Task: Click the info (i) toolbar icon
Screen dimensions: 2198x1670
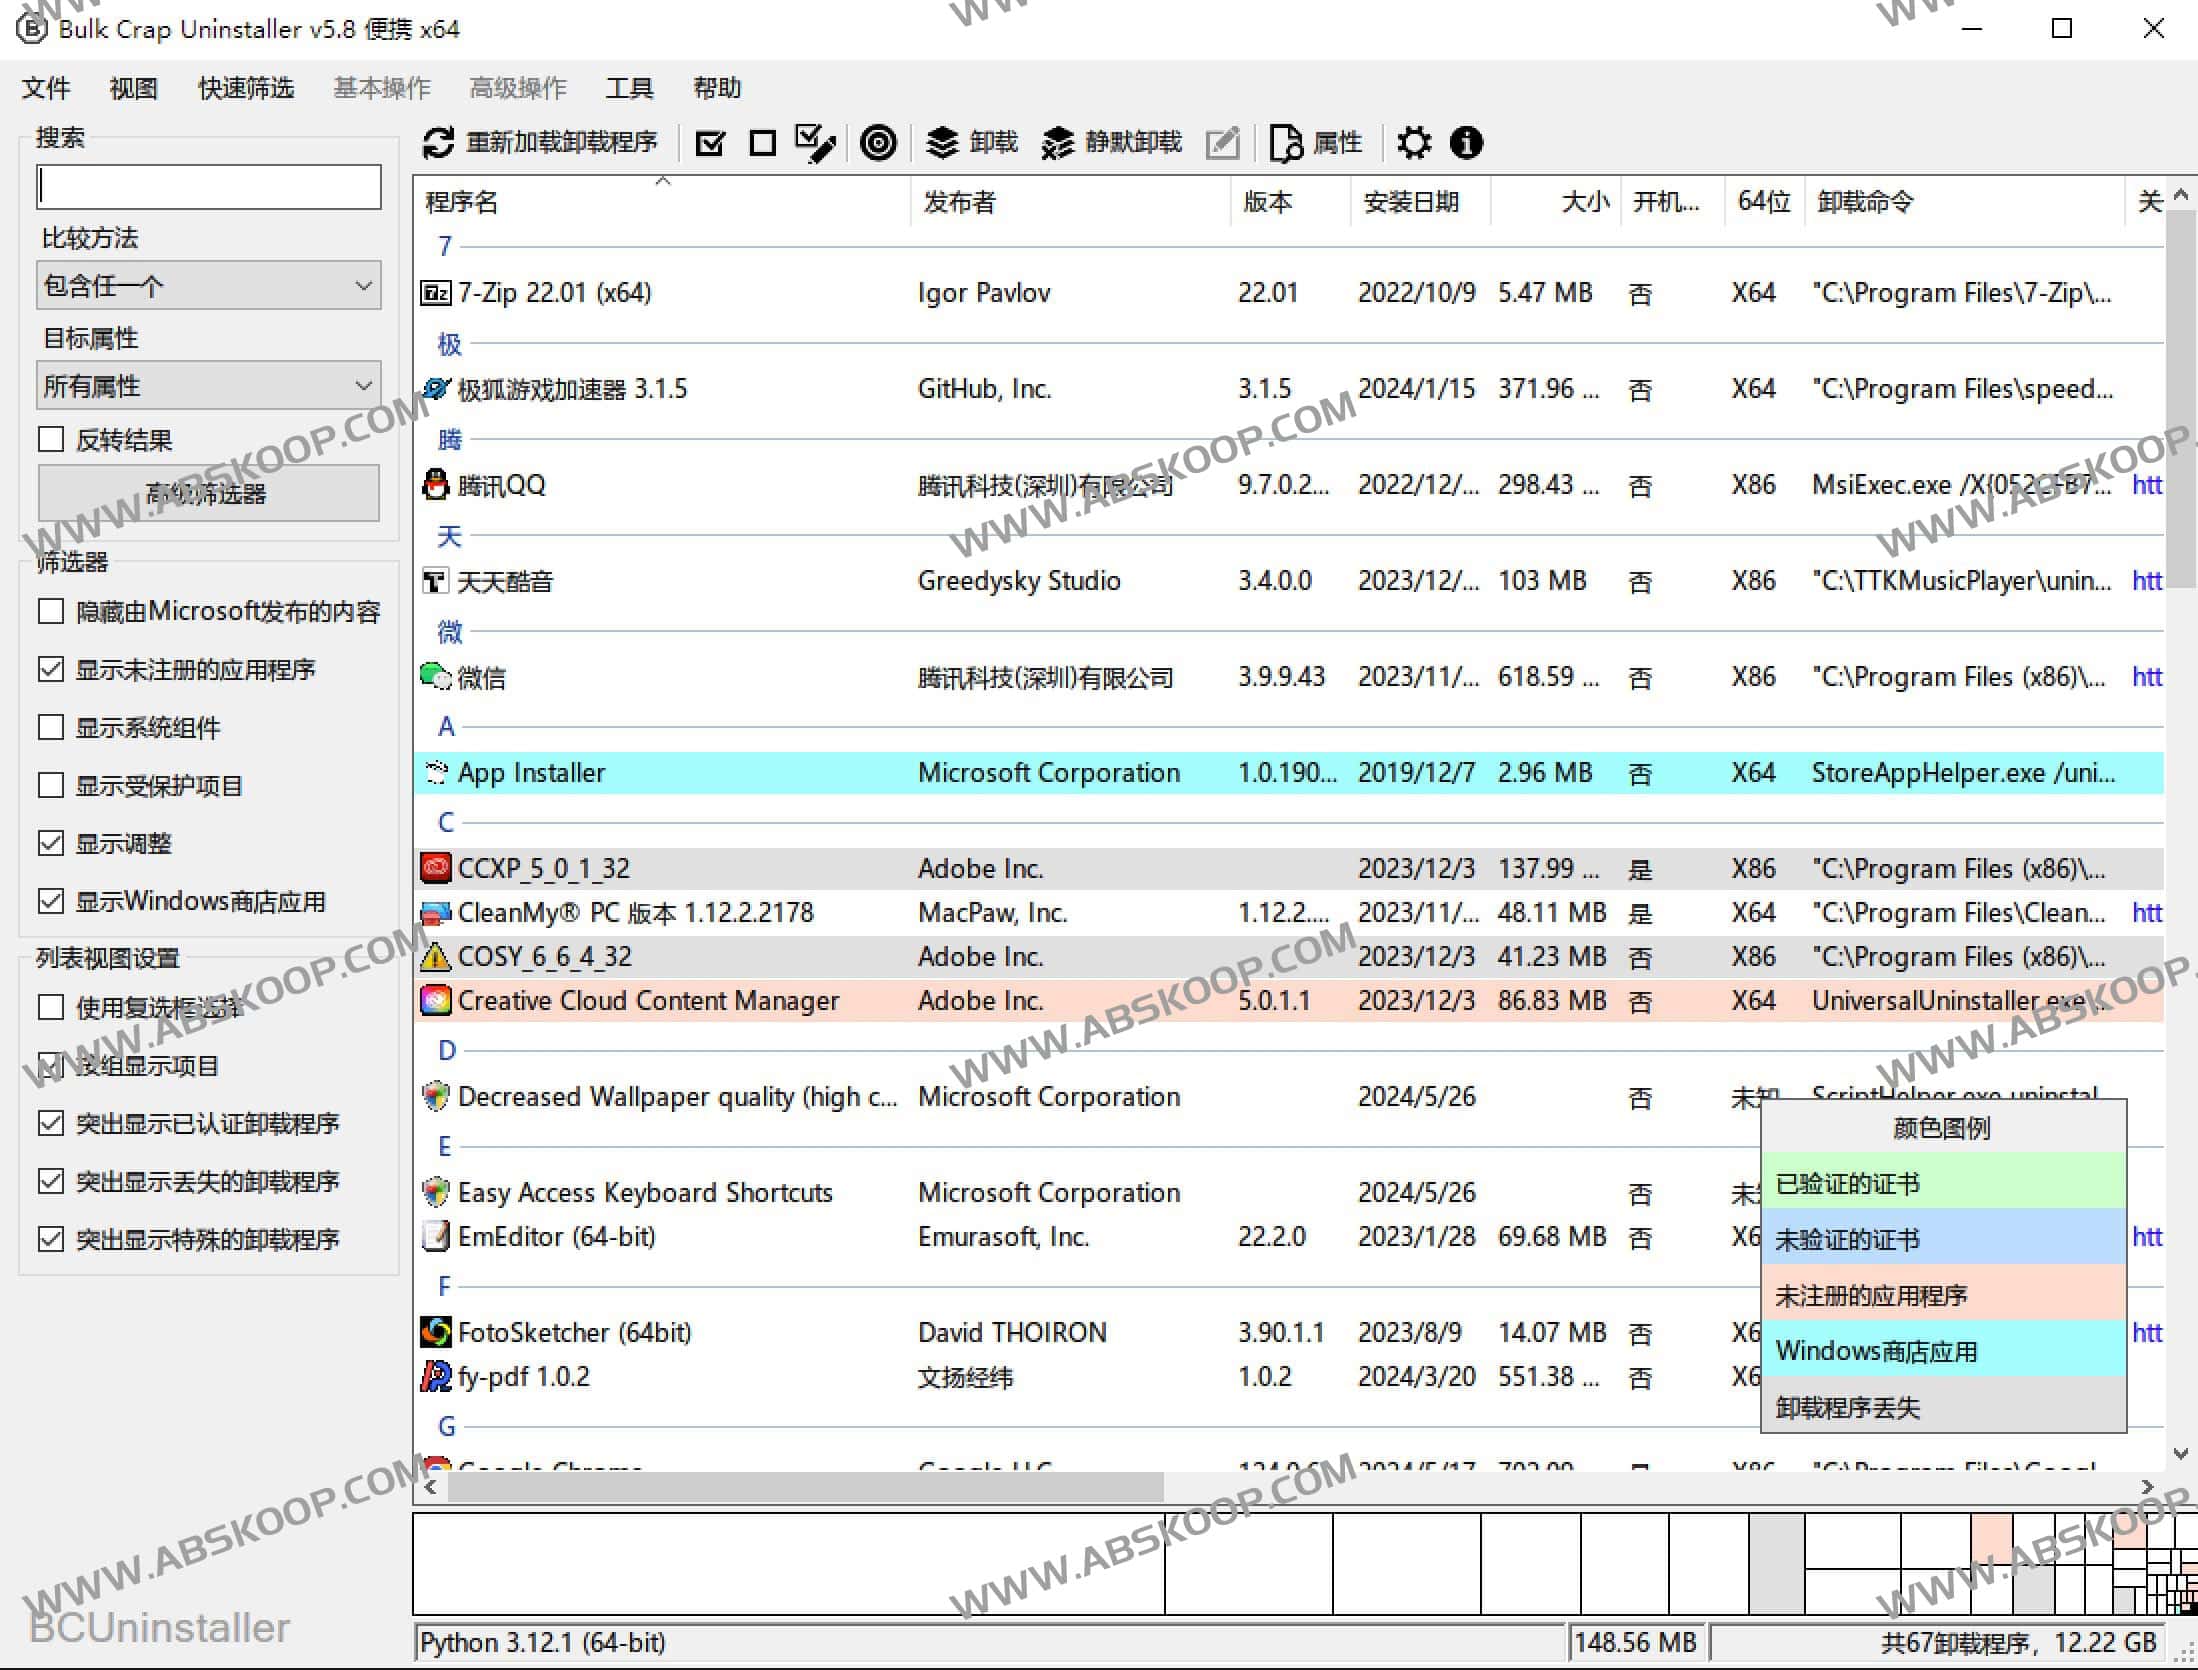Action: [x=1466, y=142]
